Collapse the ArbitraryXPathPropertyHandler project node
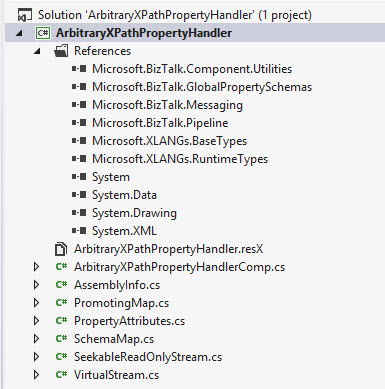Screen dimensions: 385x389 tap(19, 33)
